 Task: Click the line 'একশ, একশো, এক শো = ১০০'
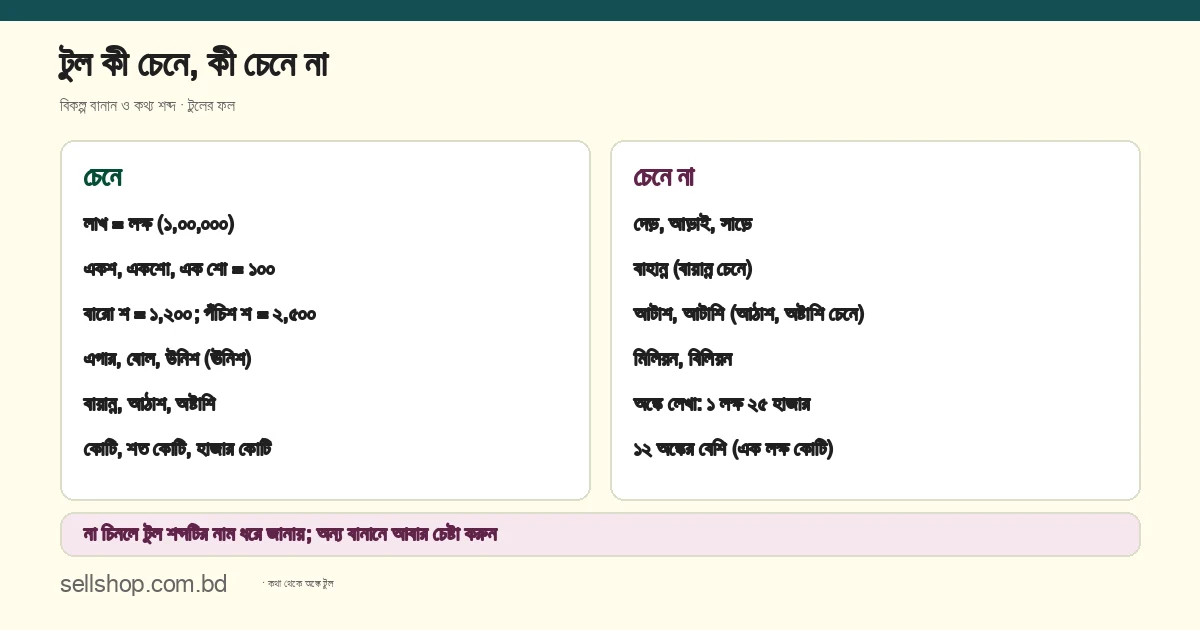[x=179, y=269]
